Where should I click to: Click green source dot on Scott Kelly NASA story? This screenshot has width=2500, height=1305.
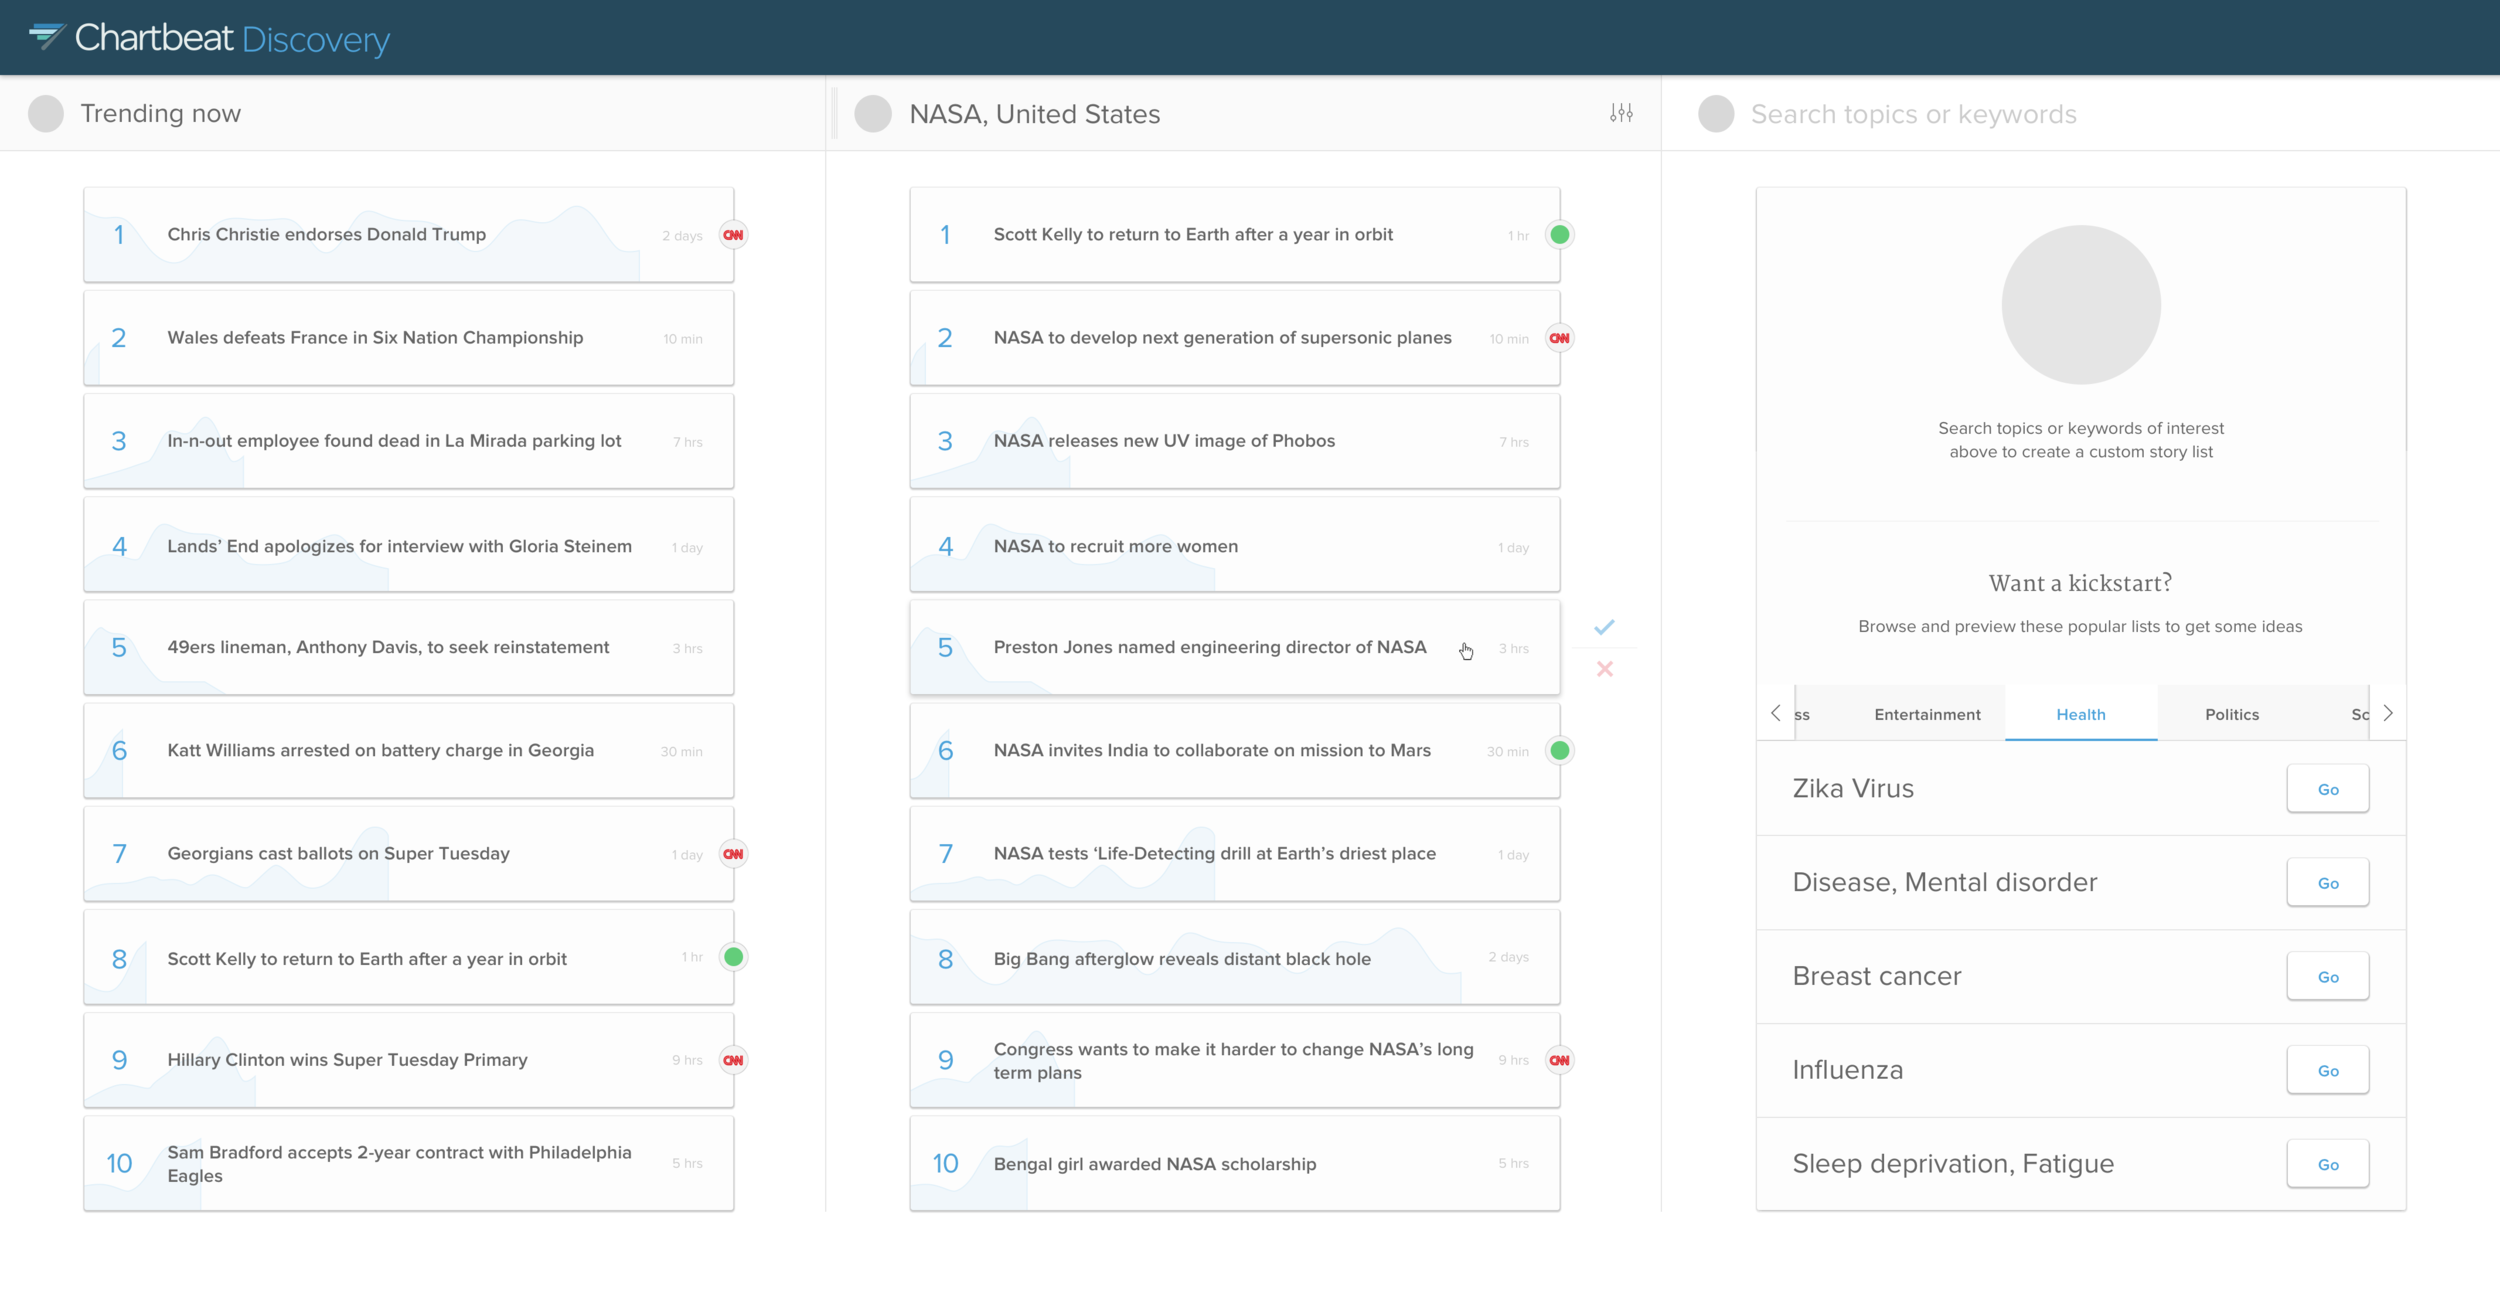1559,235
